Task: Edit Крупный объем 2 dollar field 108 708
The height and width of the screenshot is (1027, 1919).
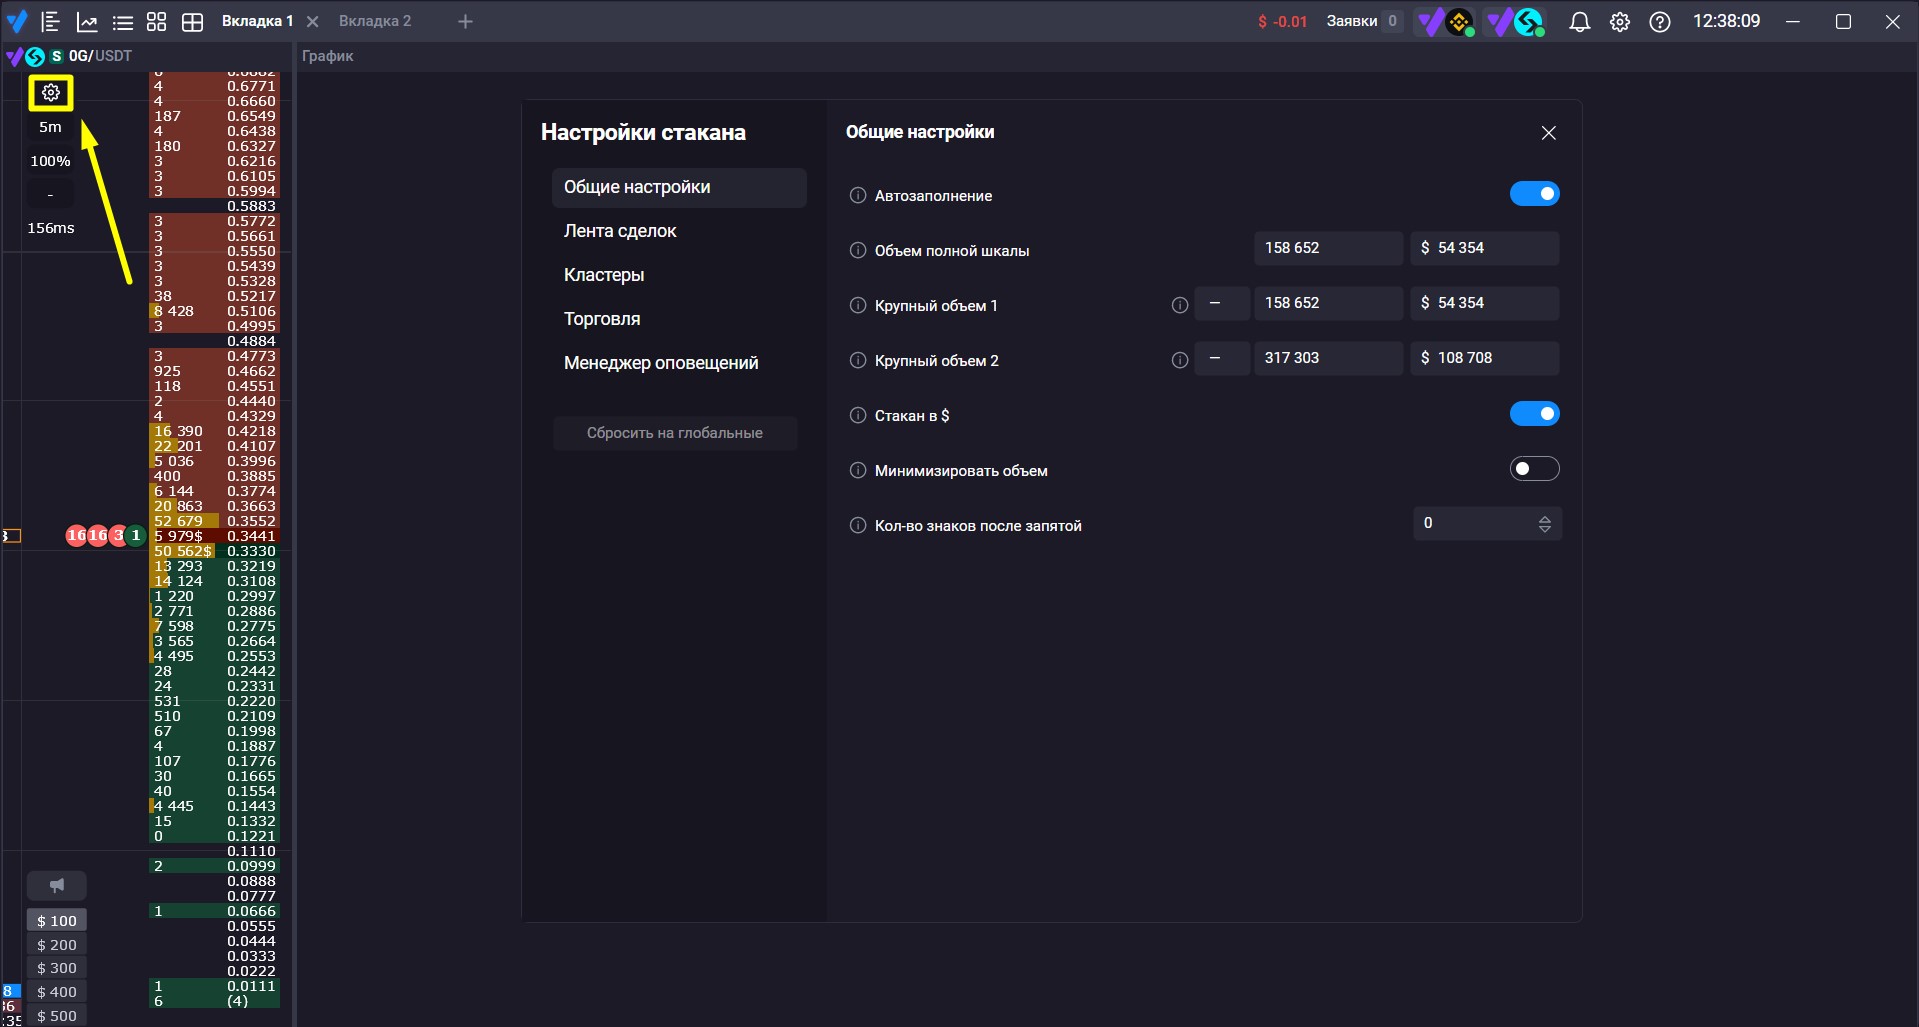Action: click(1485, 358)
